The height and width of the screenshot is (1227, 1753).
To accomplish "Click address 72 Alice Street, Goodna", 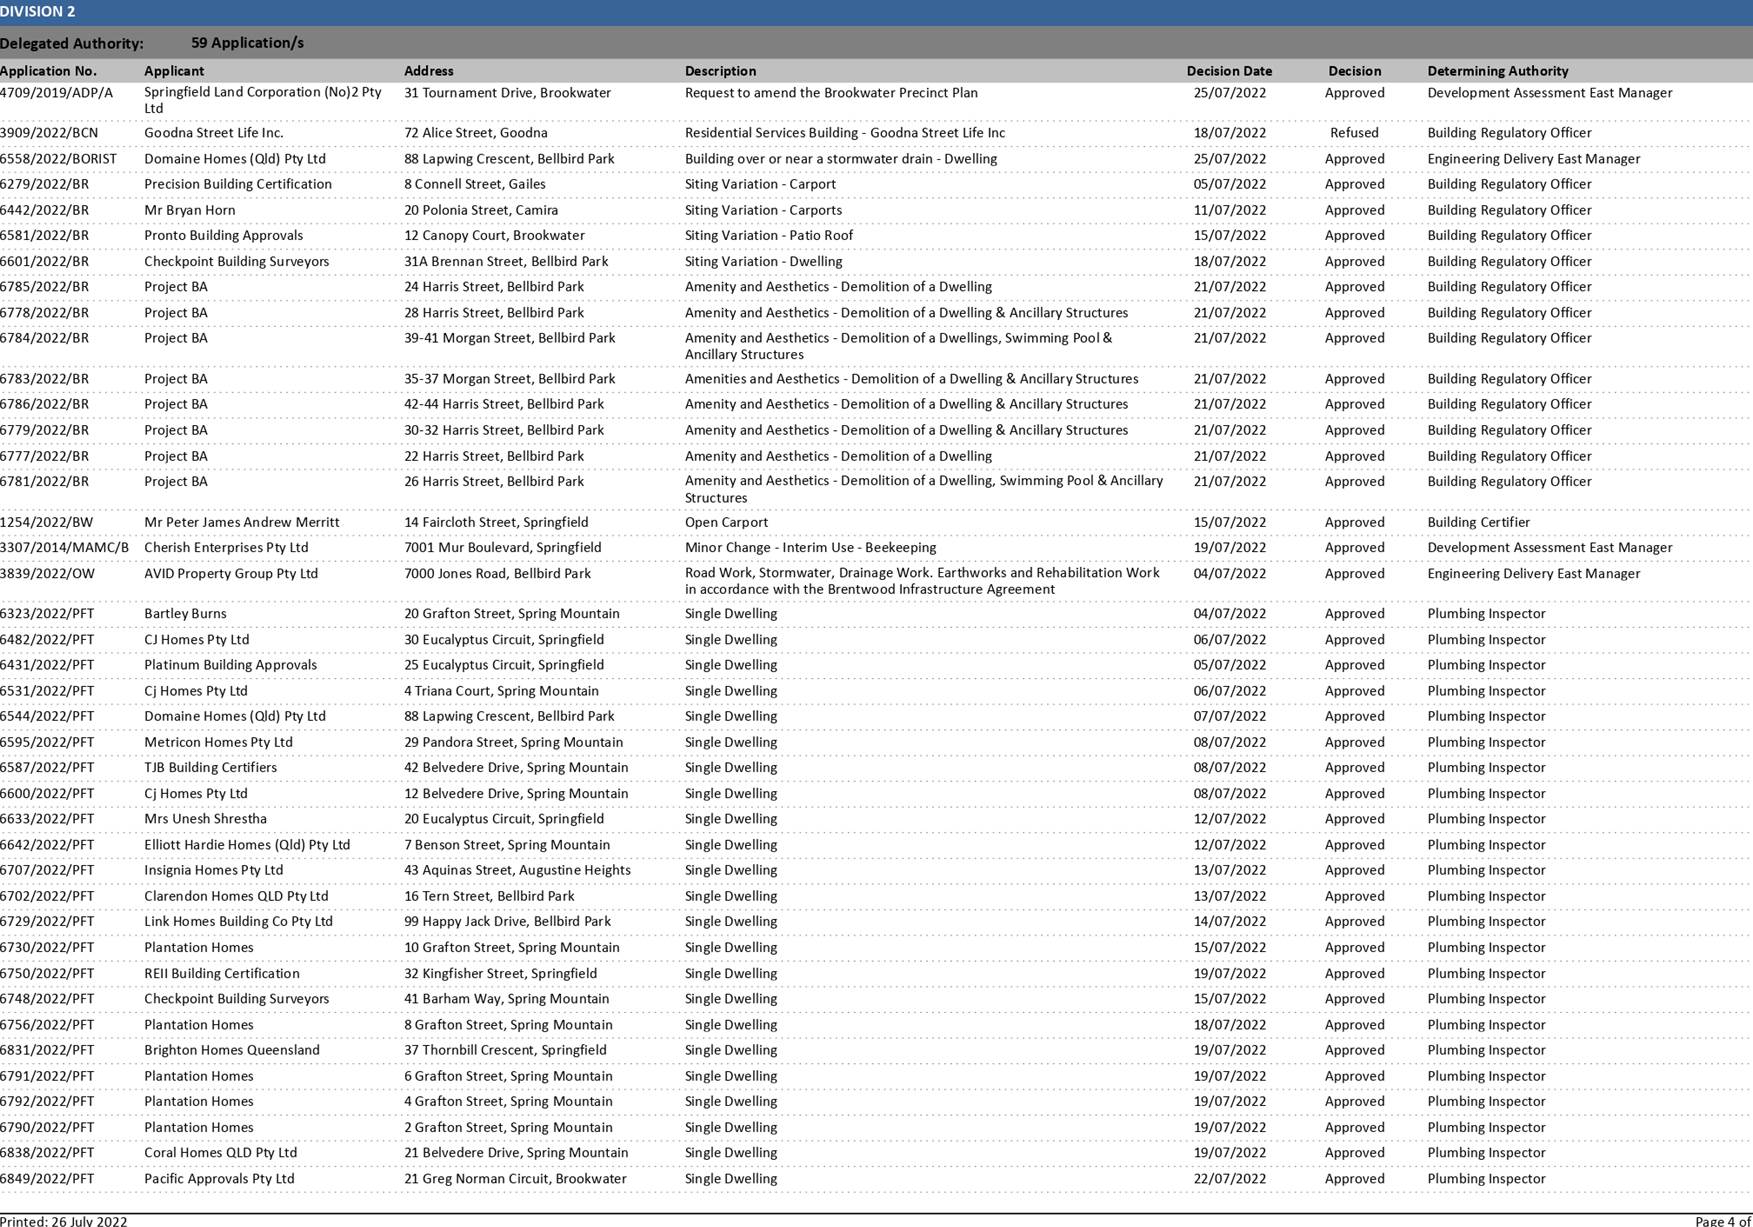I will tap(475, 133).
